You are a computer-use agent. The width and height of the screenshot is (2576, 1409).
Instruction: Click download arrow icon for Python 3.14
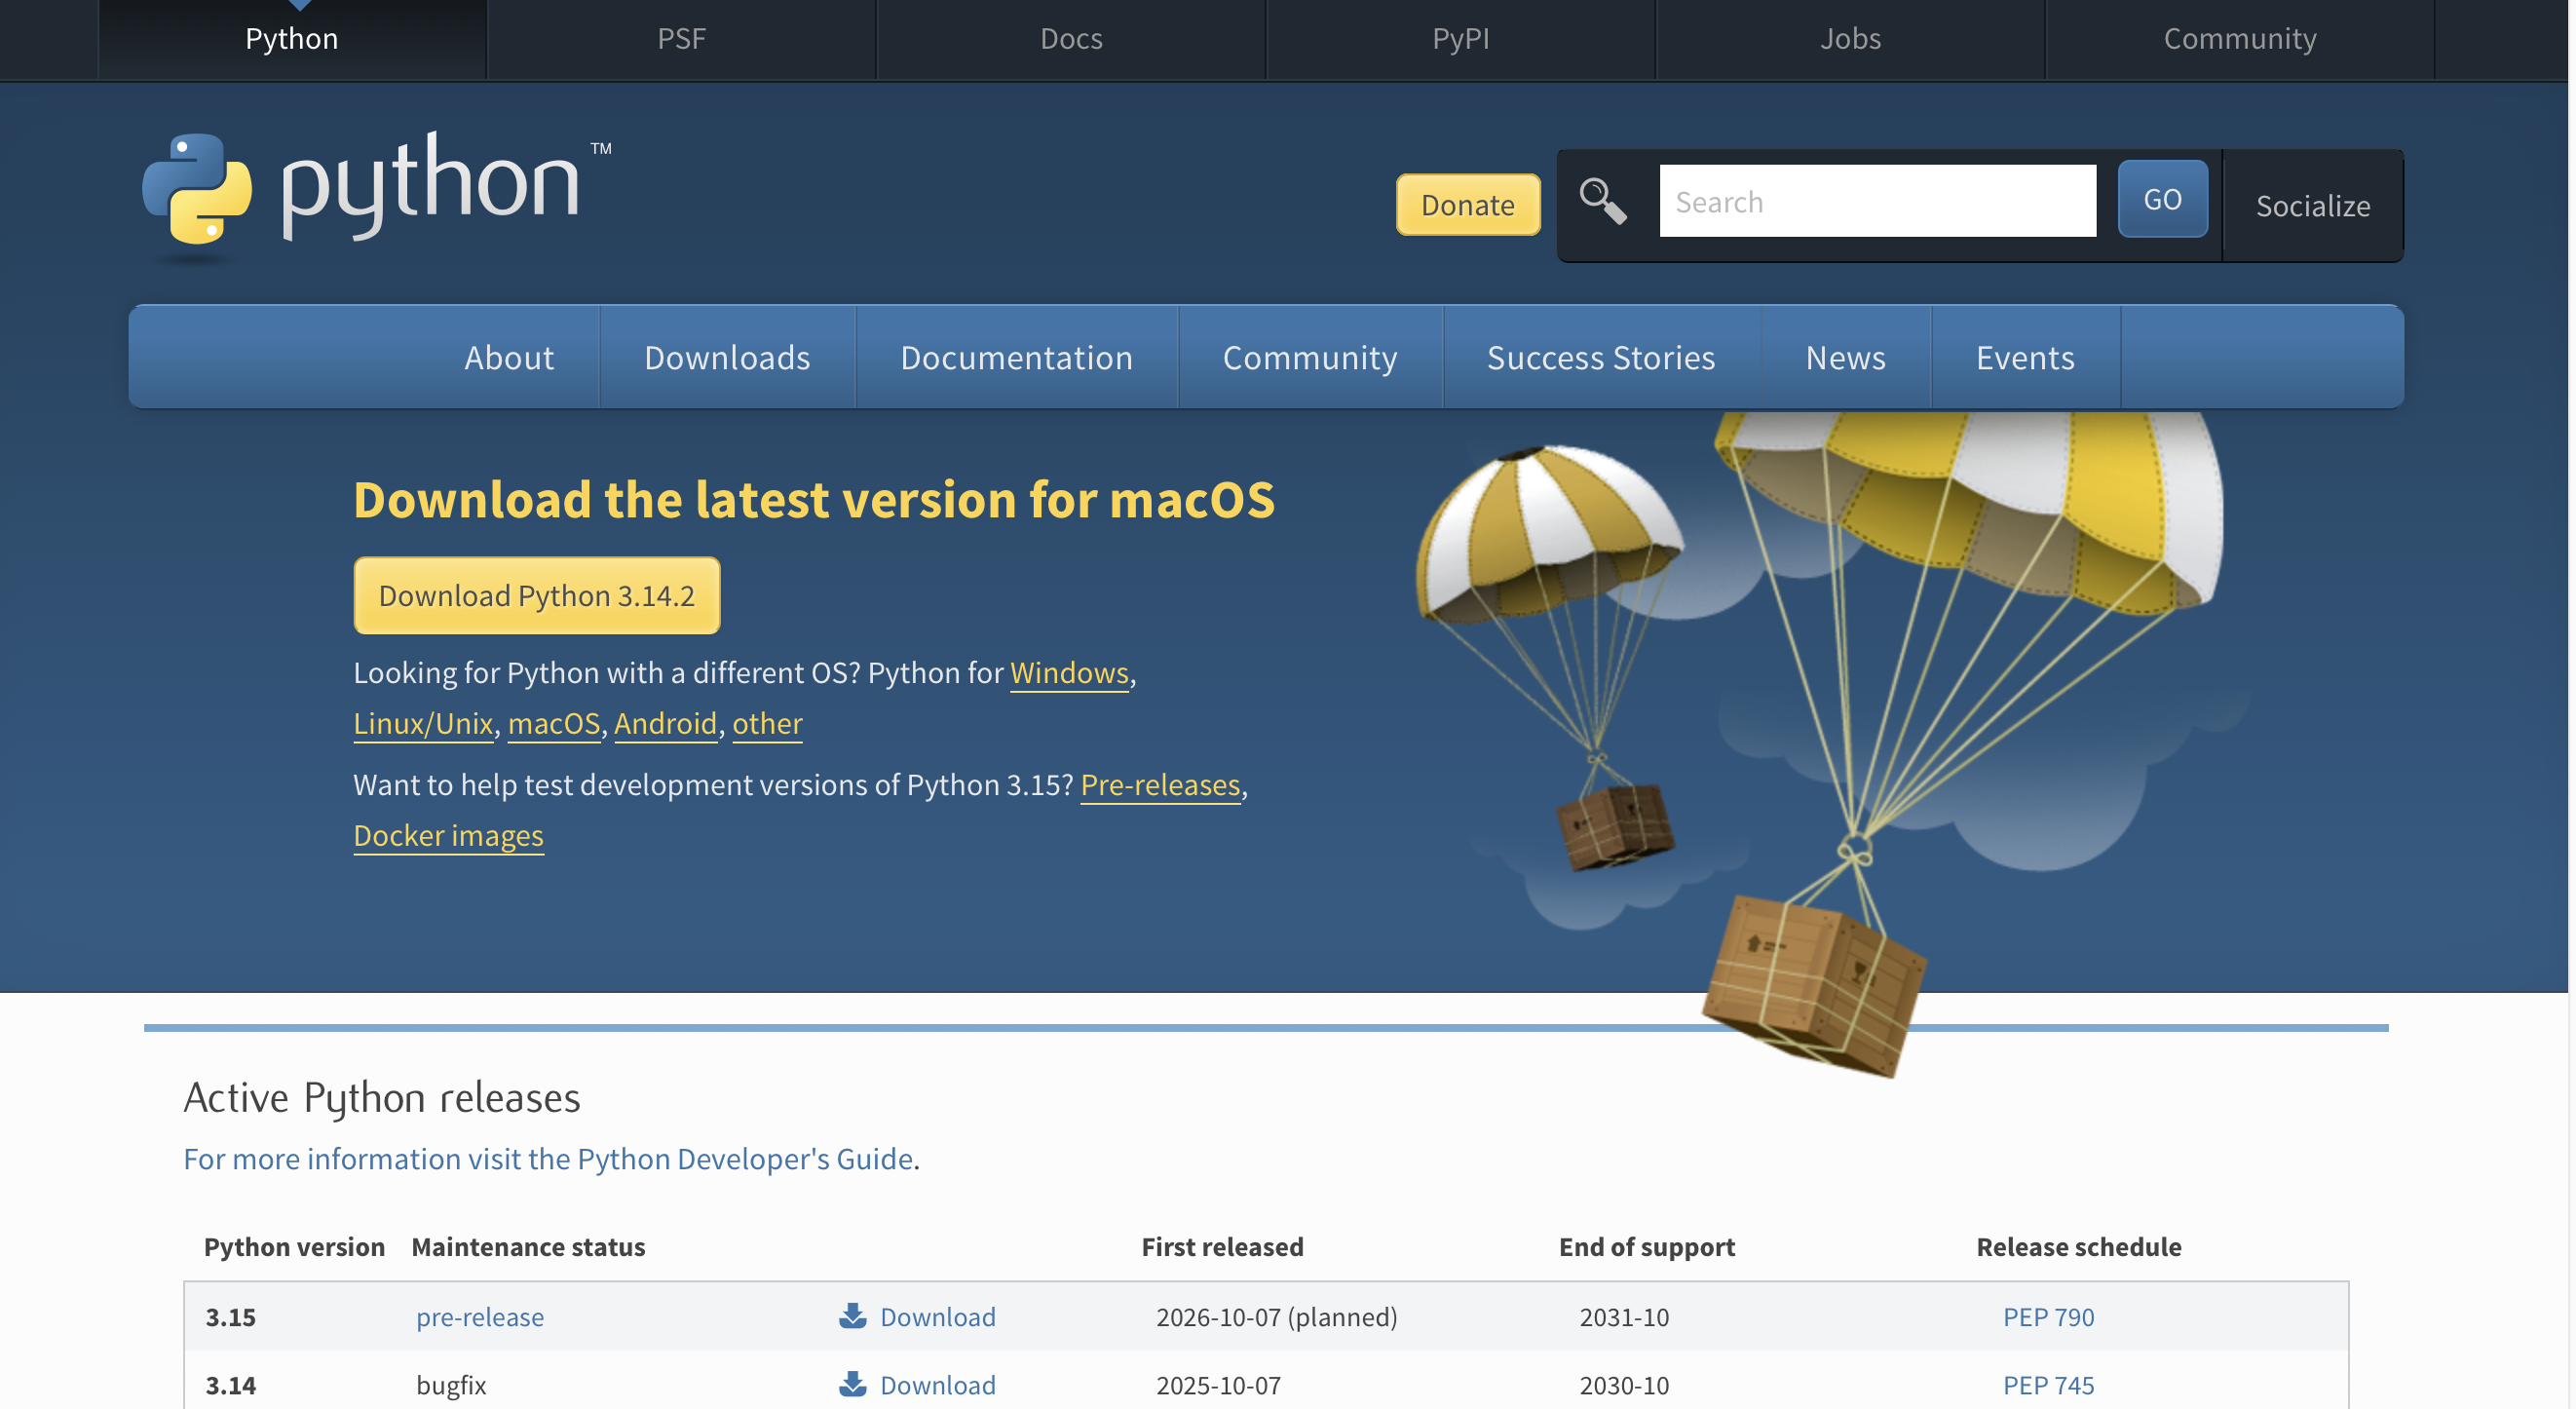pyautogui.click(x=852, y=1384)
